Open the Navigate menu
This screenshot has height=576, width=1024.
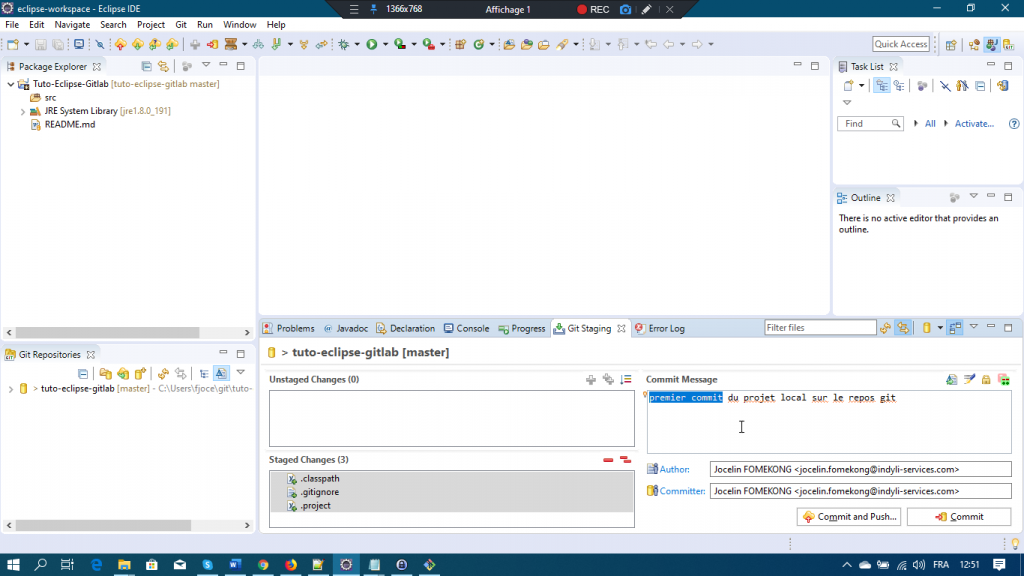click(x=72, y=25)
